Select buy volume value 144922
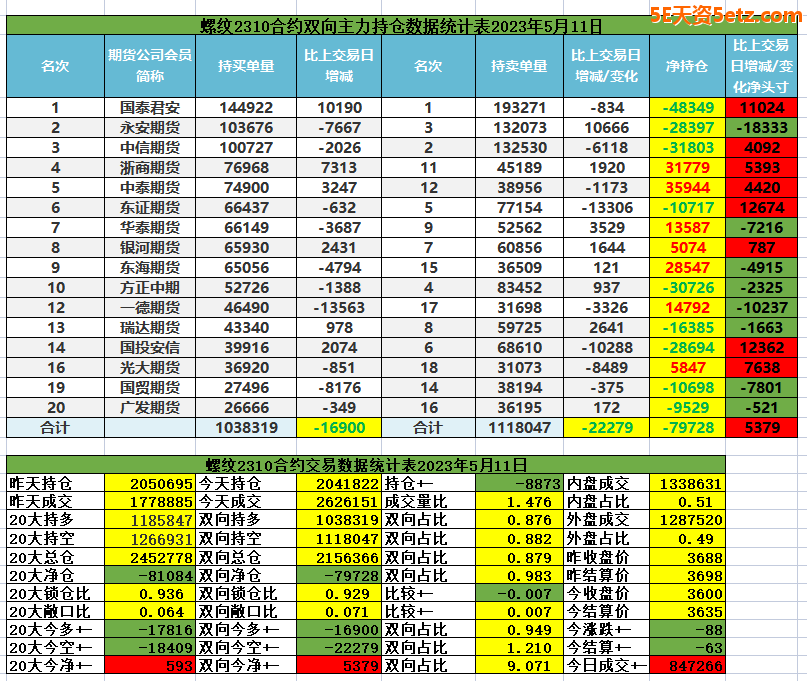The width and height of the screenshot is (807, 681). click(246, 108)
